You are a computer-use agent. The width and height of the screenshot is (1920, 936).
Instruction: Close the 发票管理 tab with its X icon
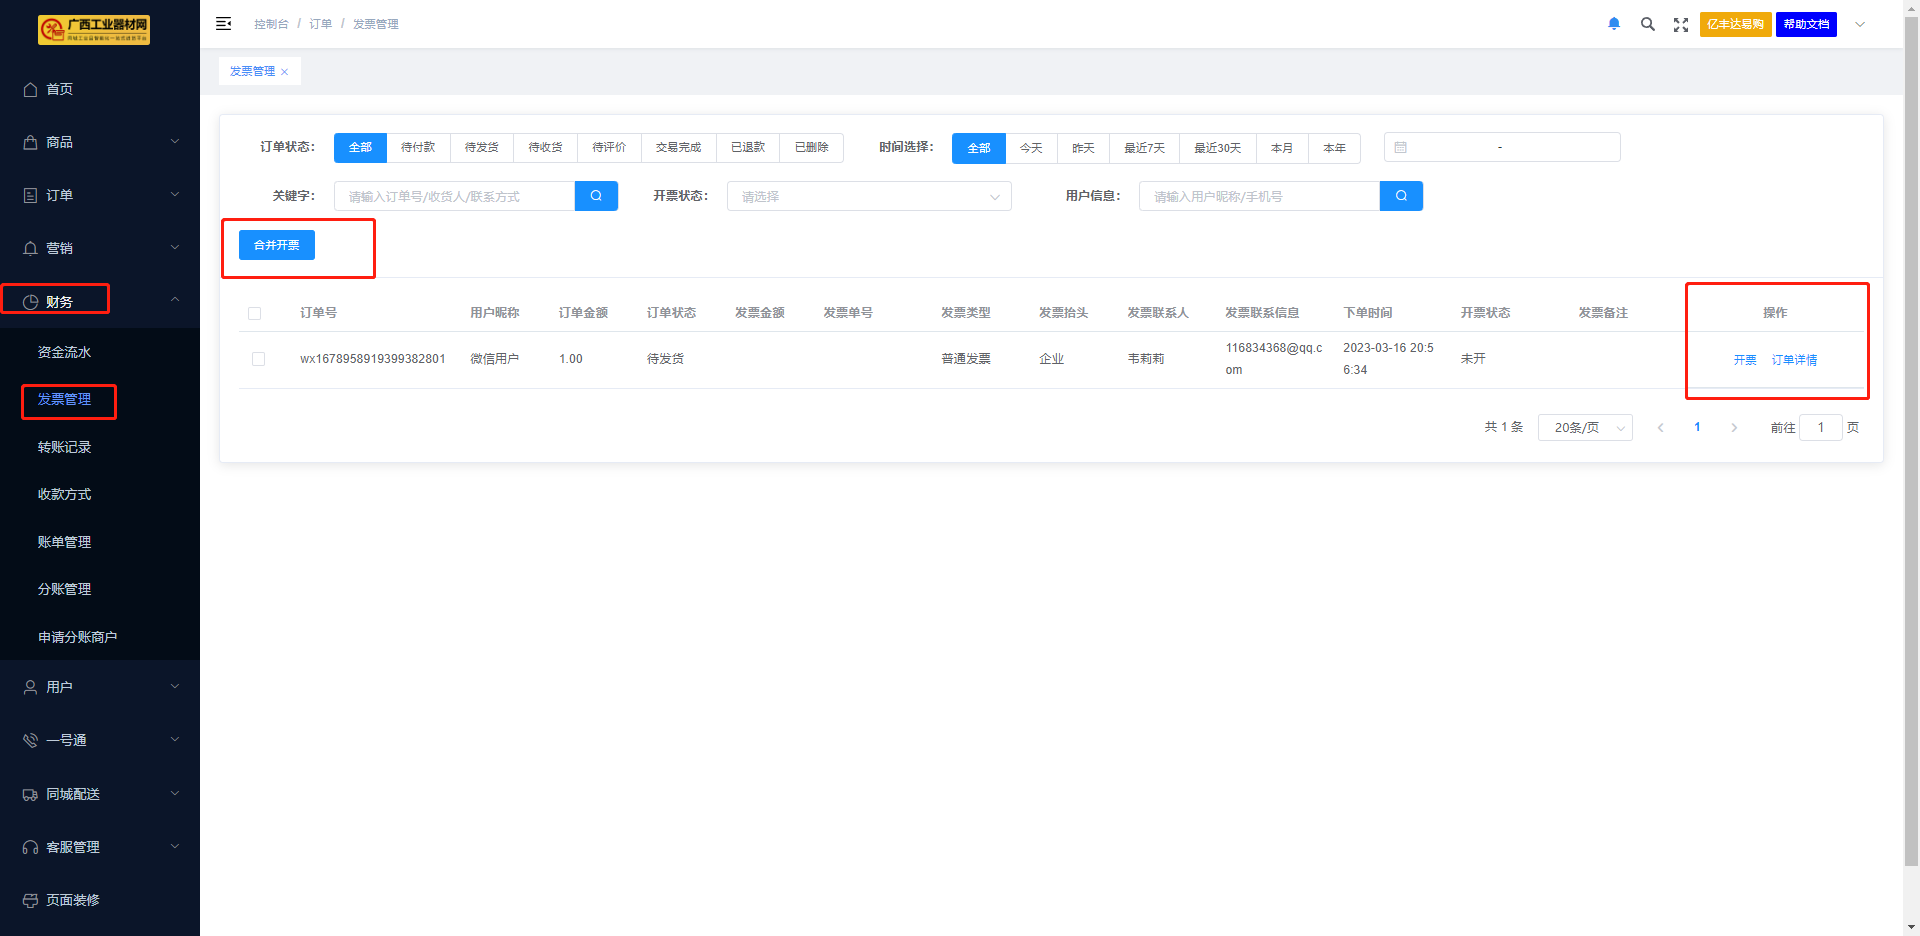pyautogui.click(x=285, y=72)
